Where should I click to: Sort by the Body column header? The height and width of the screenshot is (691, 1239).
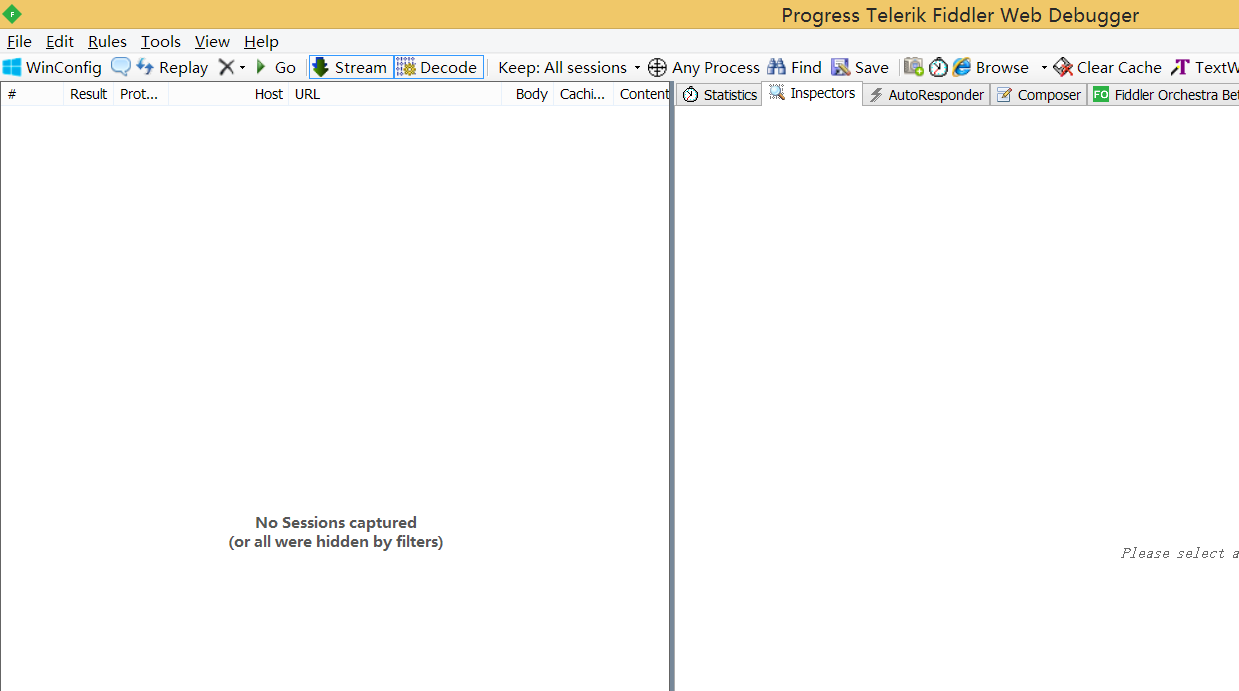point(528,94)
